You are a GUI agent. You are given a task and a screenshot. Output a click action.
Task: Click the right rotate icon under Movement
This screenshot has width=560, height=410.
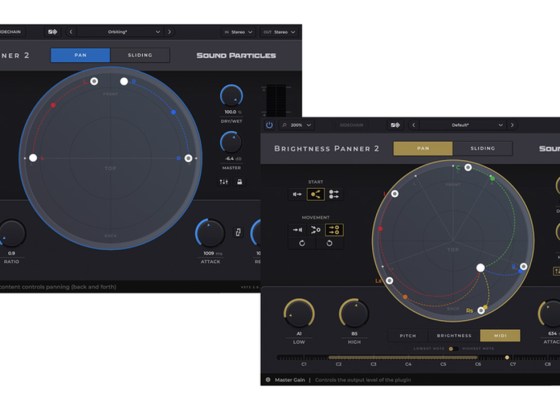[329, 243]
